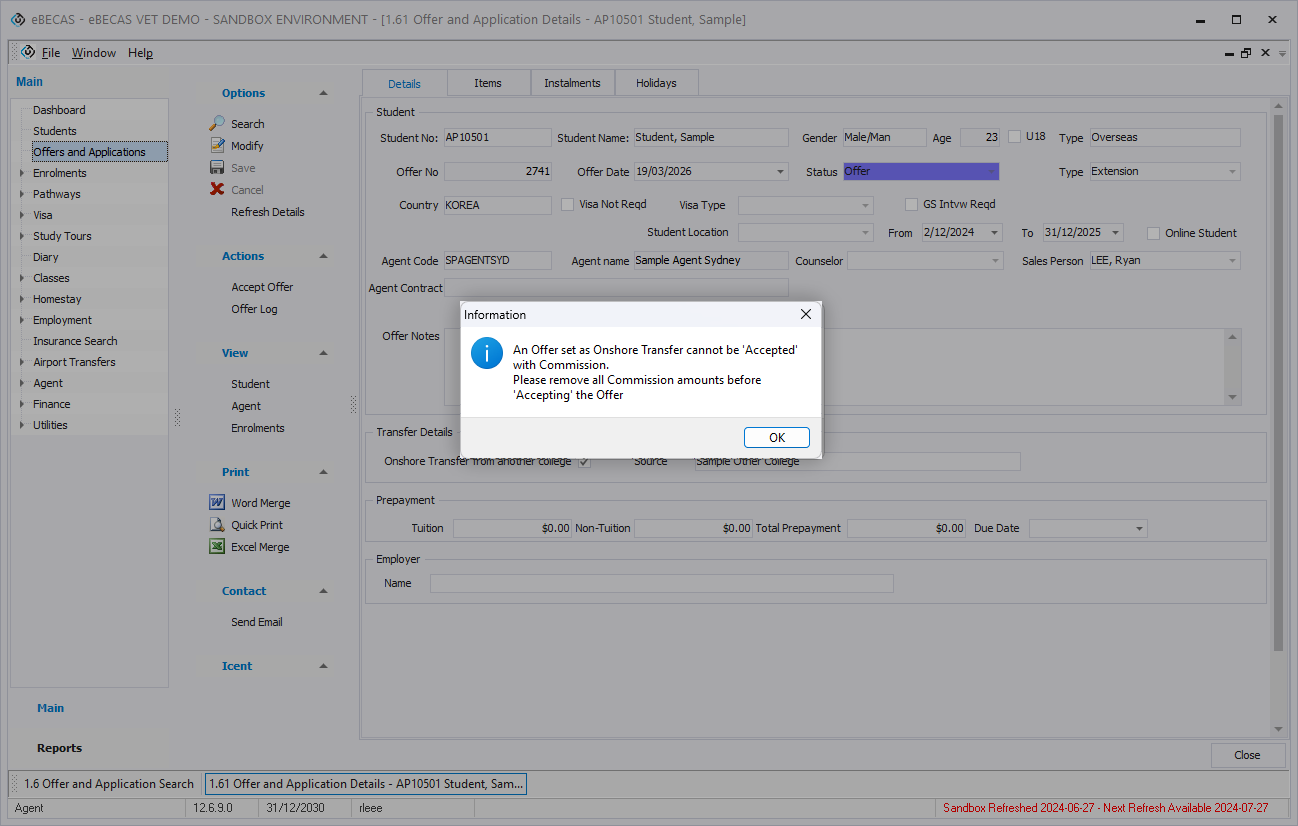Screen dimensions: 1298x826
Task: Click the Employer Name input field
Action: point(661,583)
